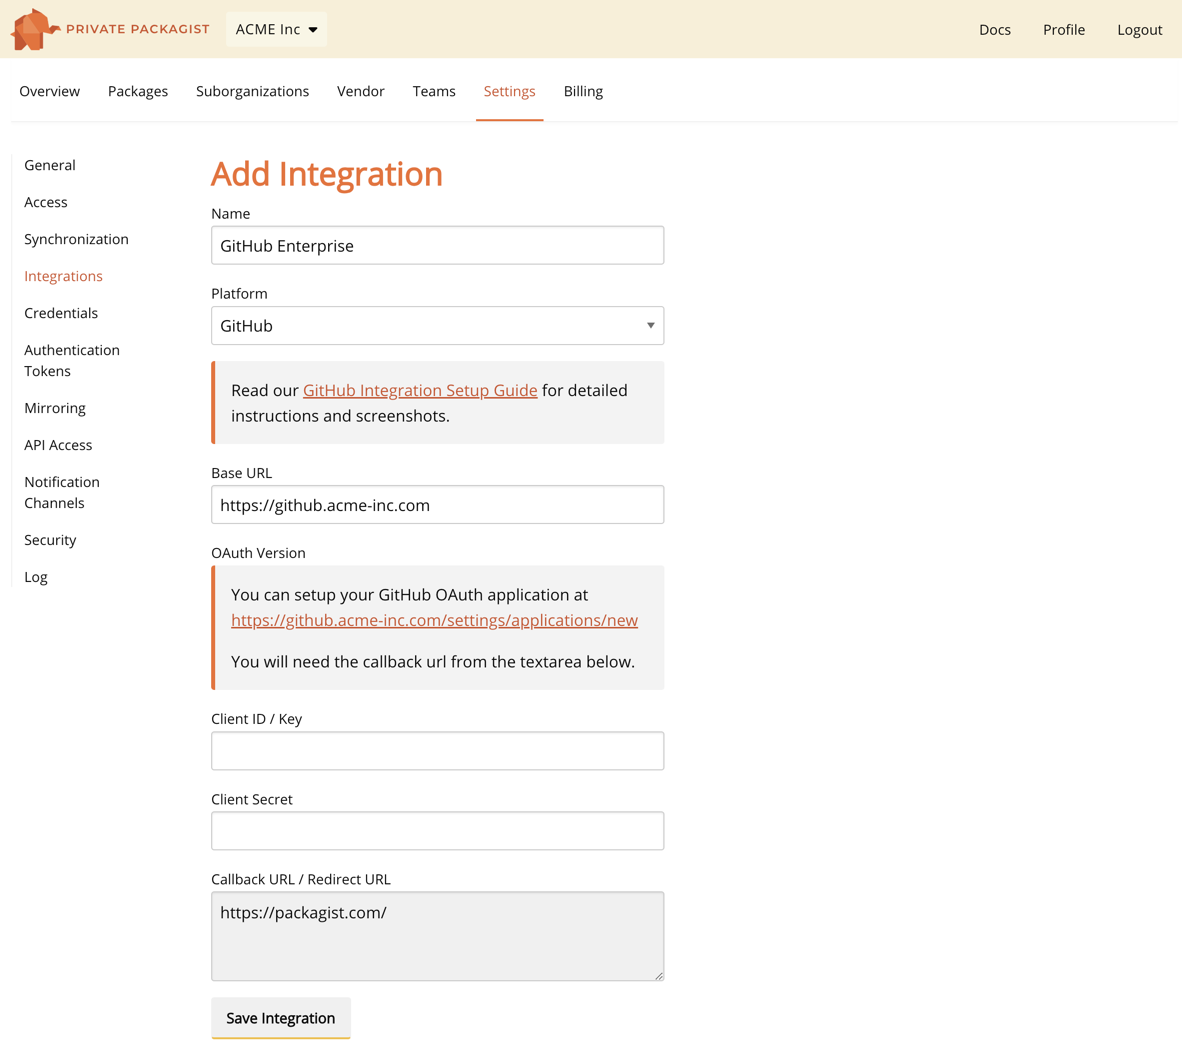The width and height of the screenshot is (1182, 1057).
Task: Click the Base URL input field
Action: click(x=437, y=505)
